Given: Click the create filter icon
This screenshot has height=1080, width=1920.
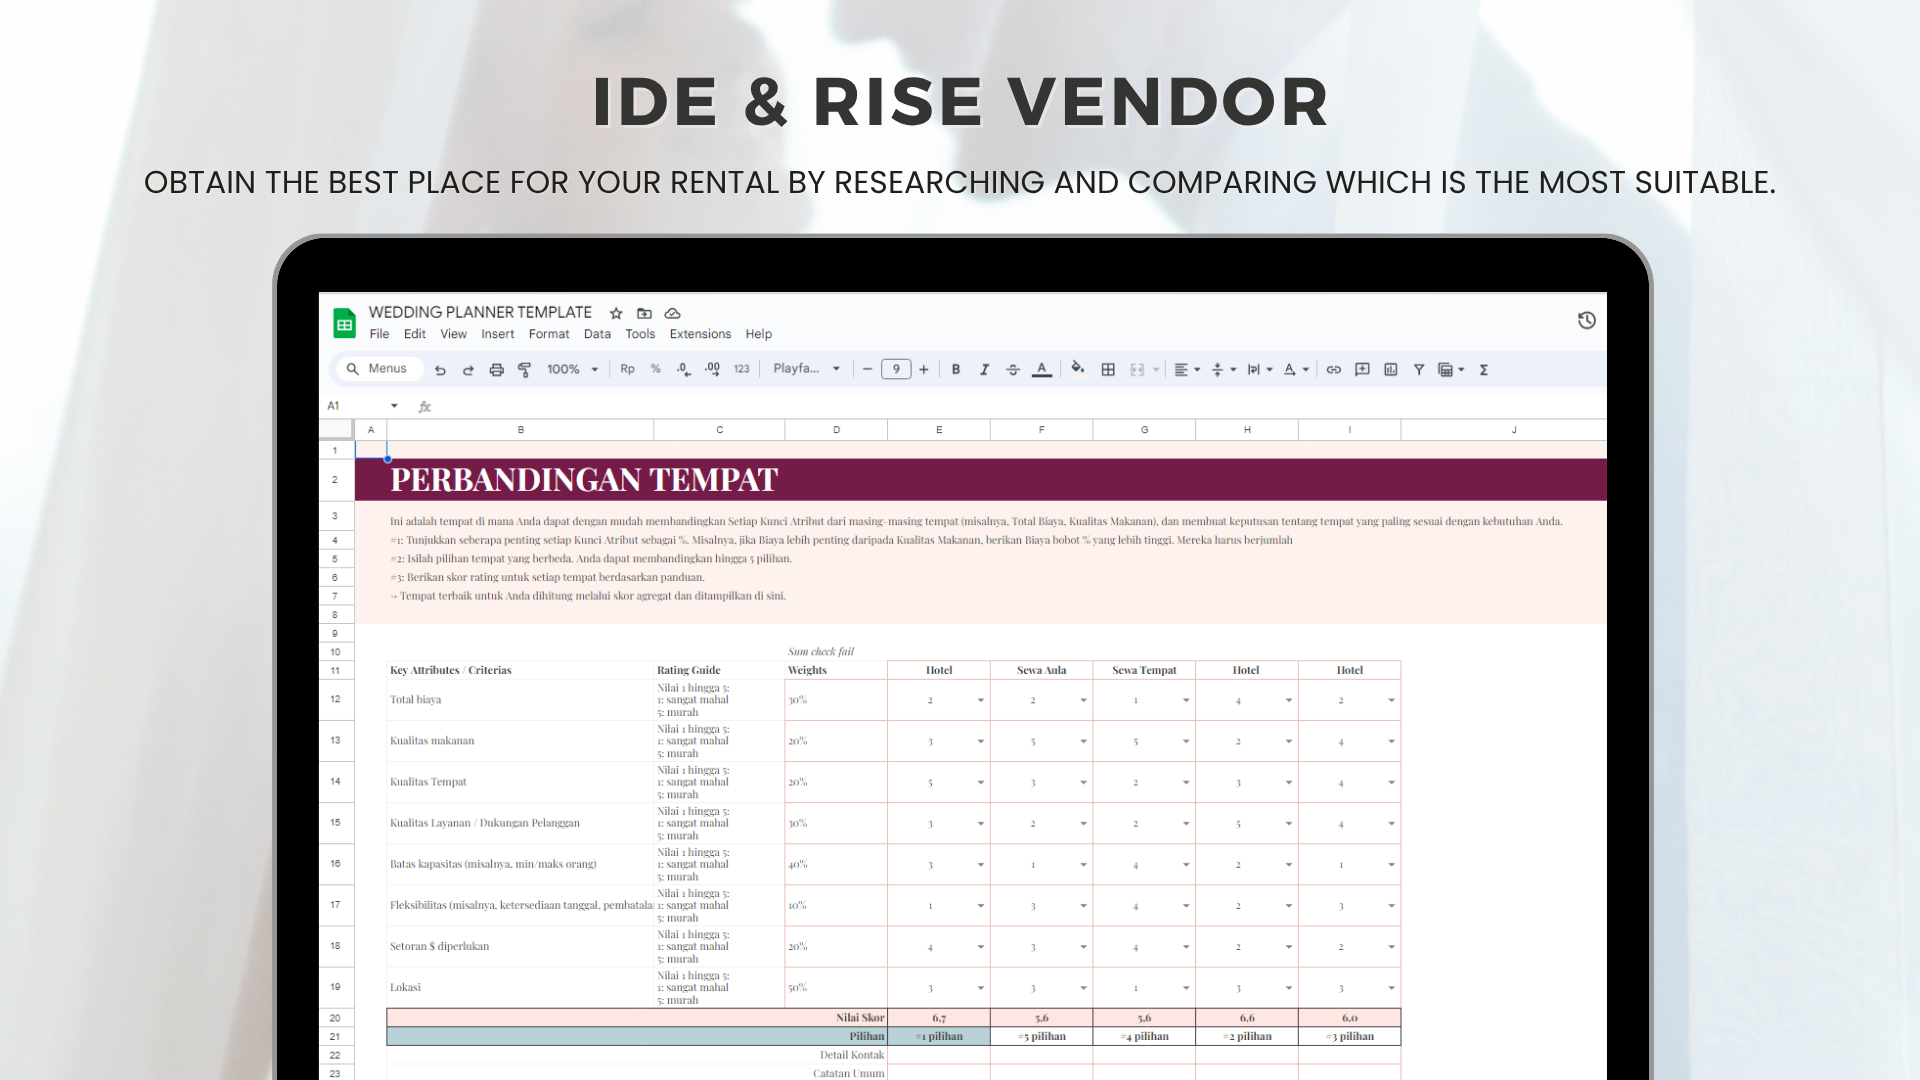Looking at the screenshot, I should 1418,370.
